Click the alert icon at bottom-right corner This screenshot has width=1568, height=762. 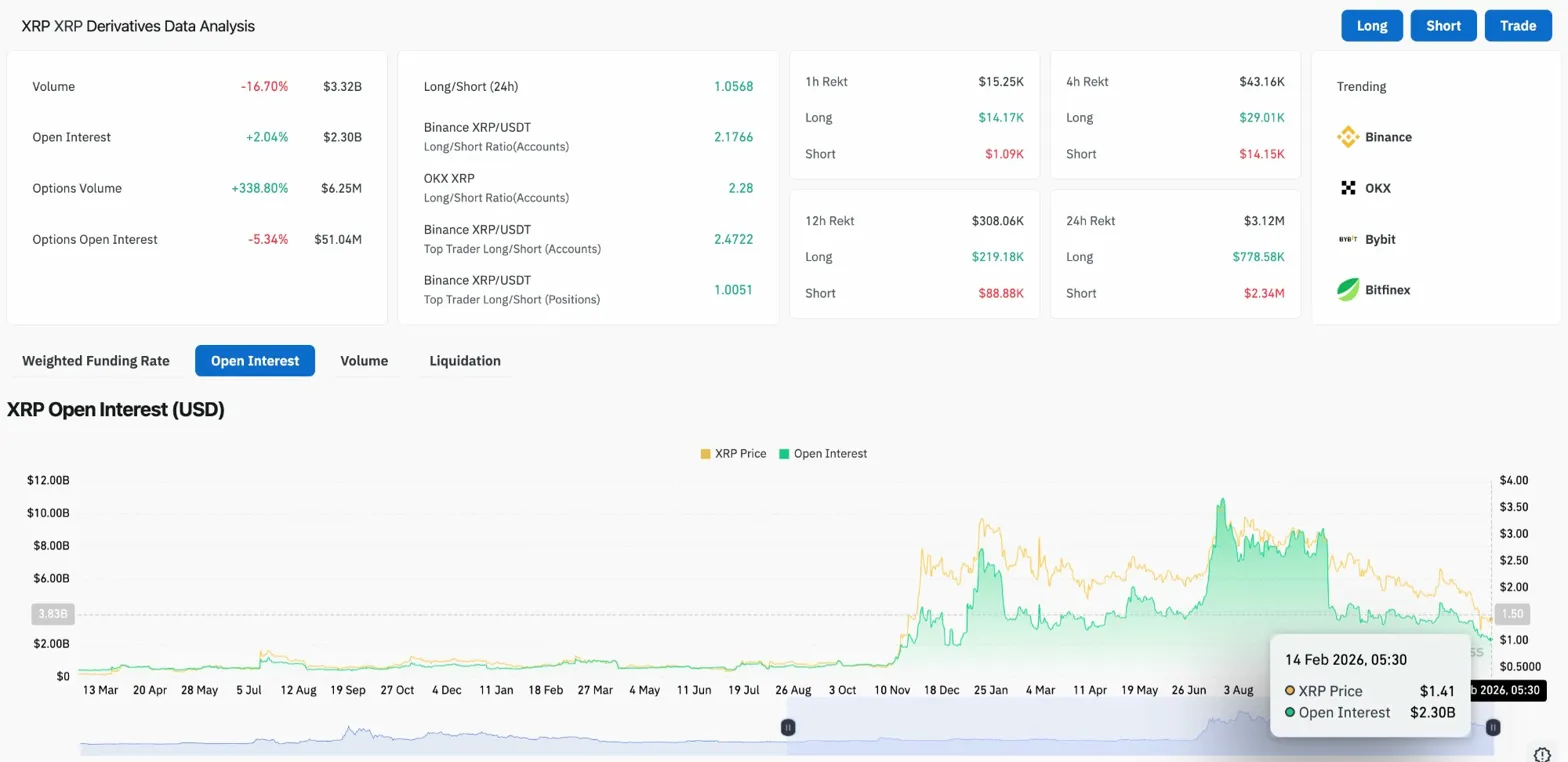click(1543, 753)
